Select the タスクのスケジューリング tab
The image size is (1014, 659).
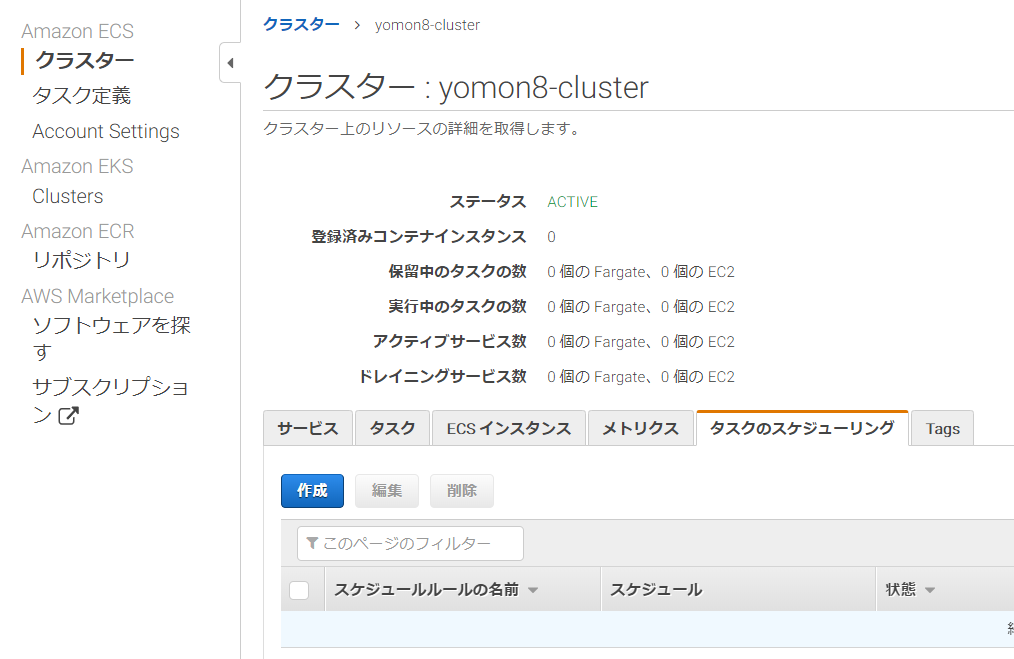tap(802, 428)
